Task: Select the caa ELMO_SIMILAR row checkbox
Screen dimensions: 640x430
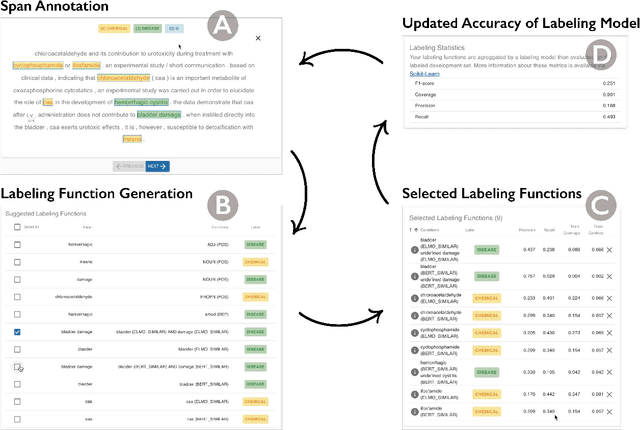Action: click(17, 401)
